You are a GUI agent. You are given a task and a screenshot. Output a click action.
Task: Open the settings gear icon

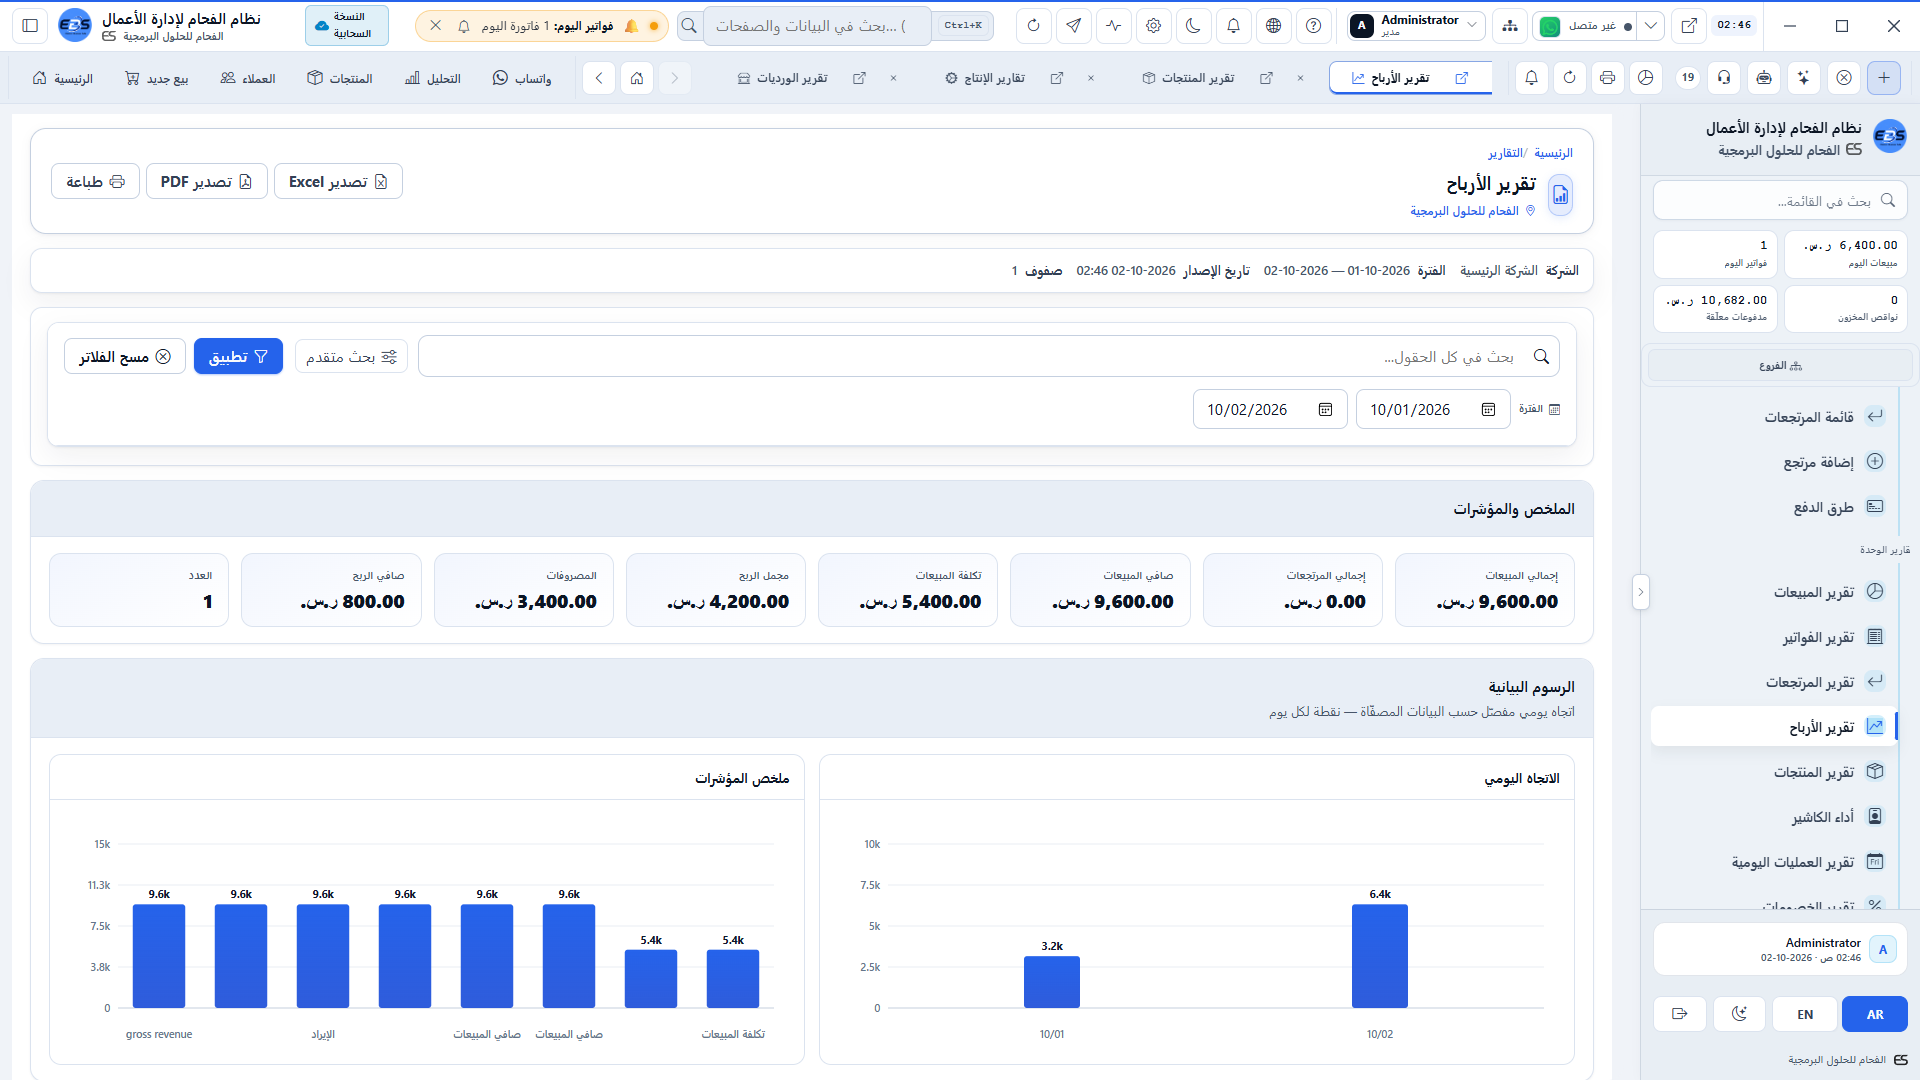pyautogui.click(x=1154, y=26)
